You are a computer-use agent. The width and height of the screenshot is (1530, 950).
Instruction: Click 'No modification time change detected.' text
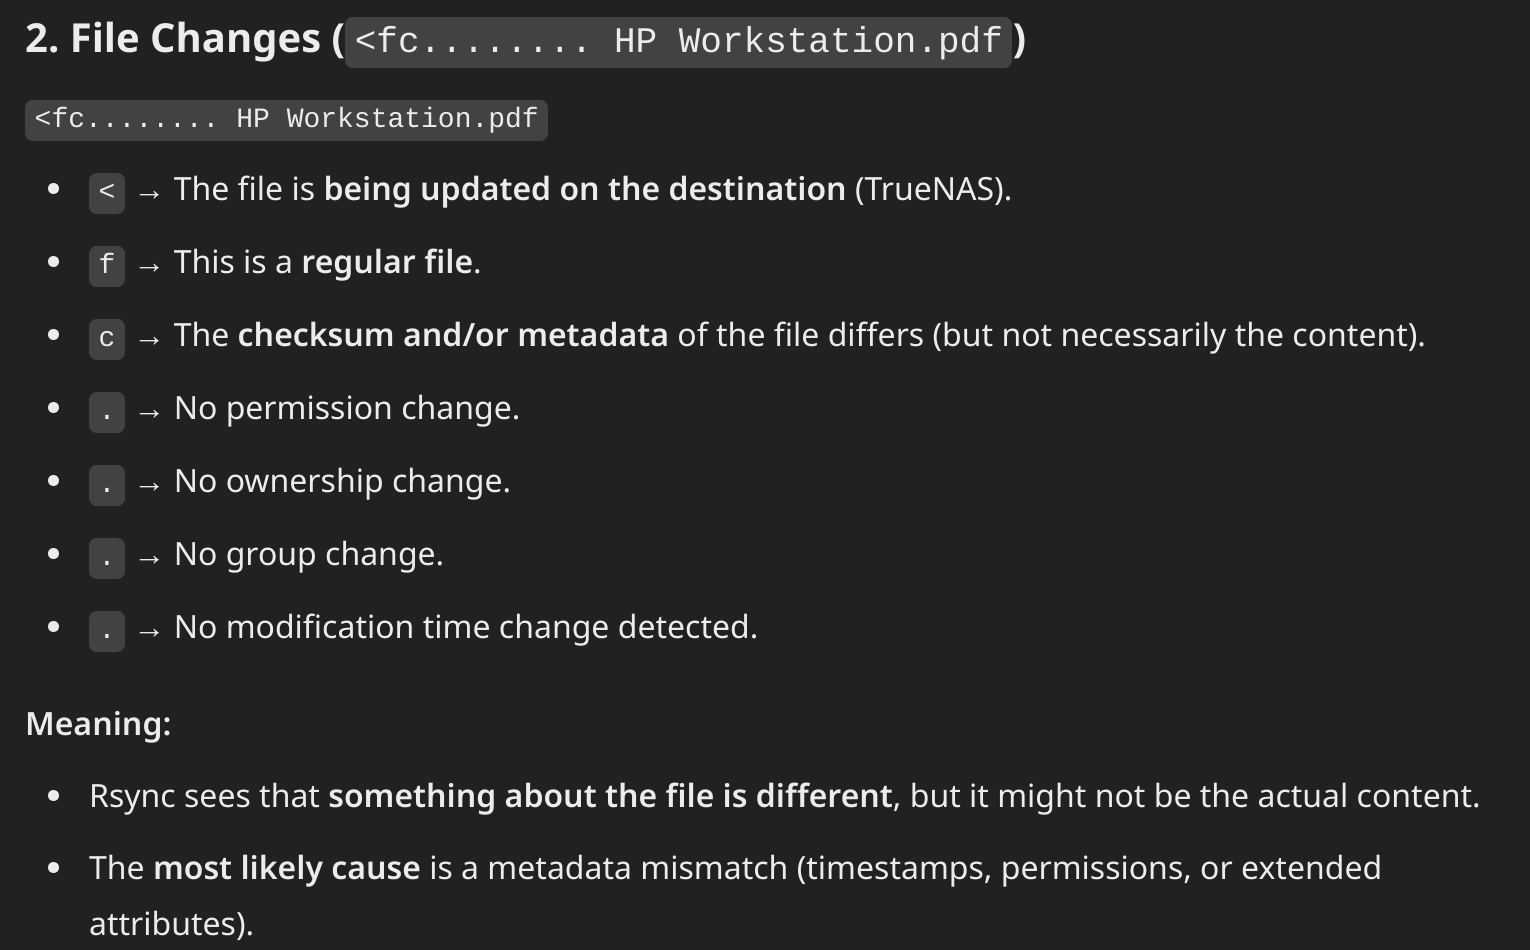tap(466, 627)
